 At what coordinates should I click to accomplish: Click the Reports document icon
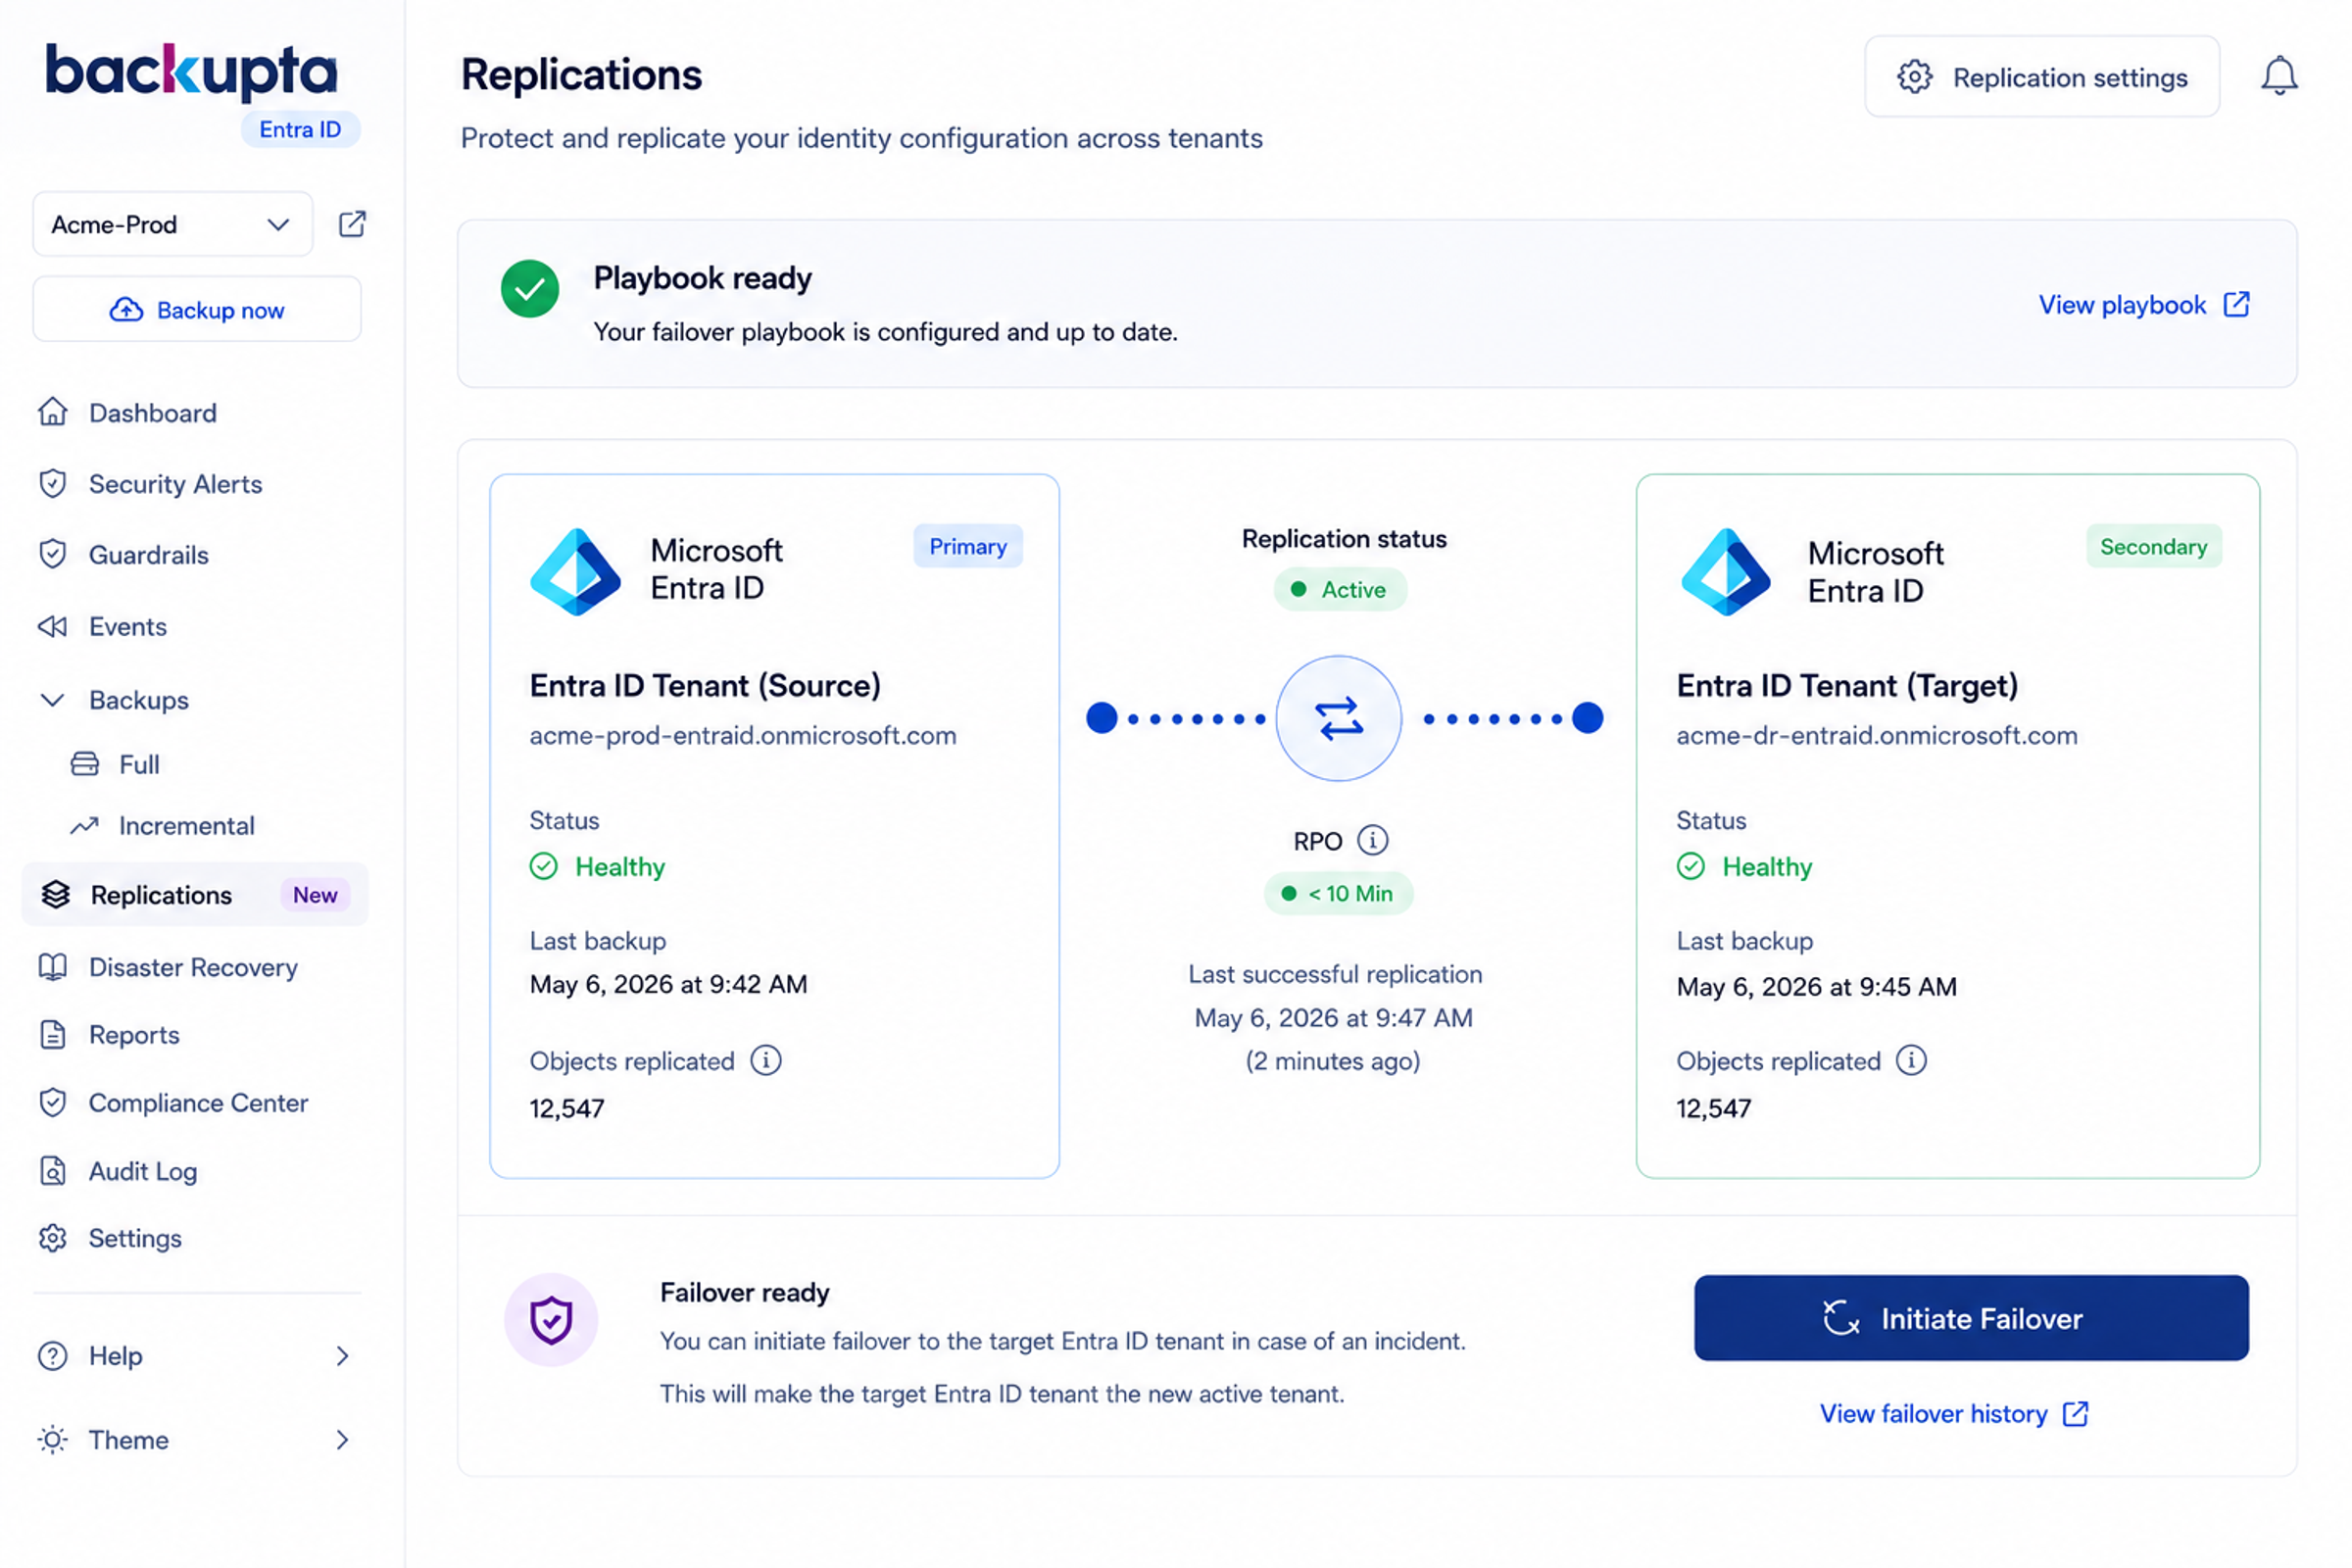point(53,1034)
